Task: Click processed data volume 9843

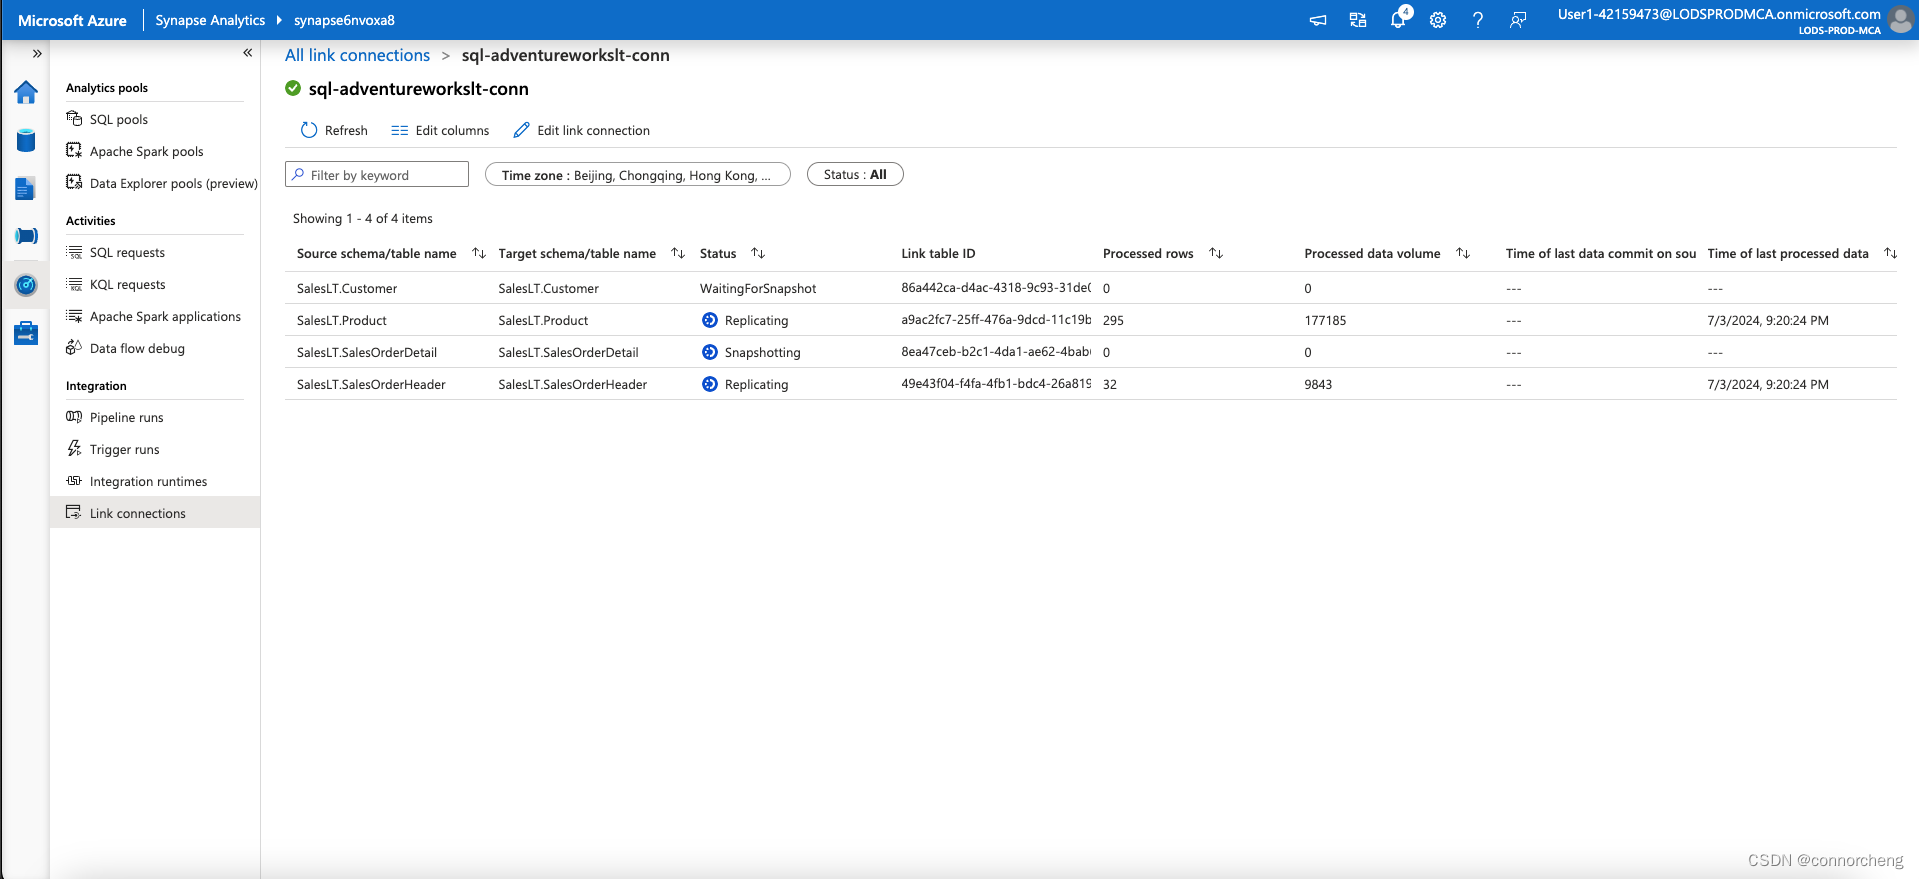Action: pos(1318,384)
